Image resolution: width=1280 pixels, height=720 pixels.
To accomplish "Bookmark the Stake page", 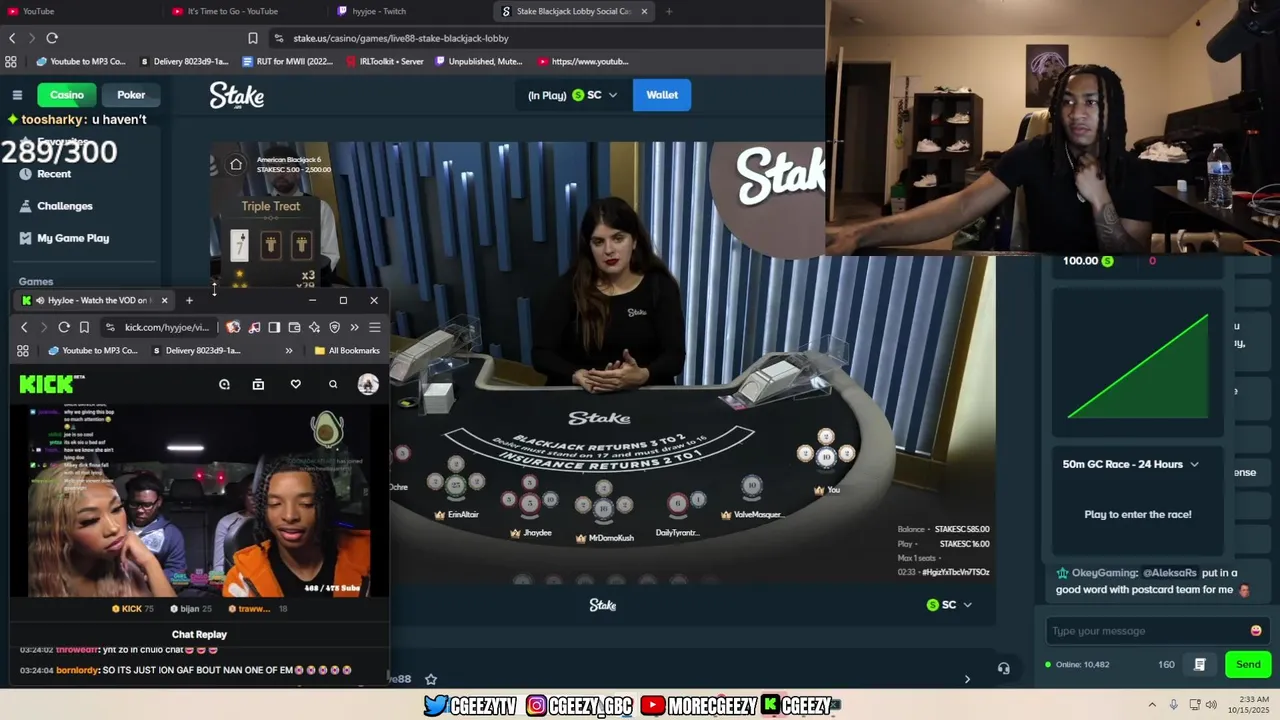I will coord(253,38).
